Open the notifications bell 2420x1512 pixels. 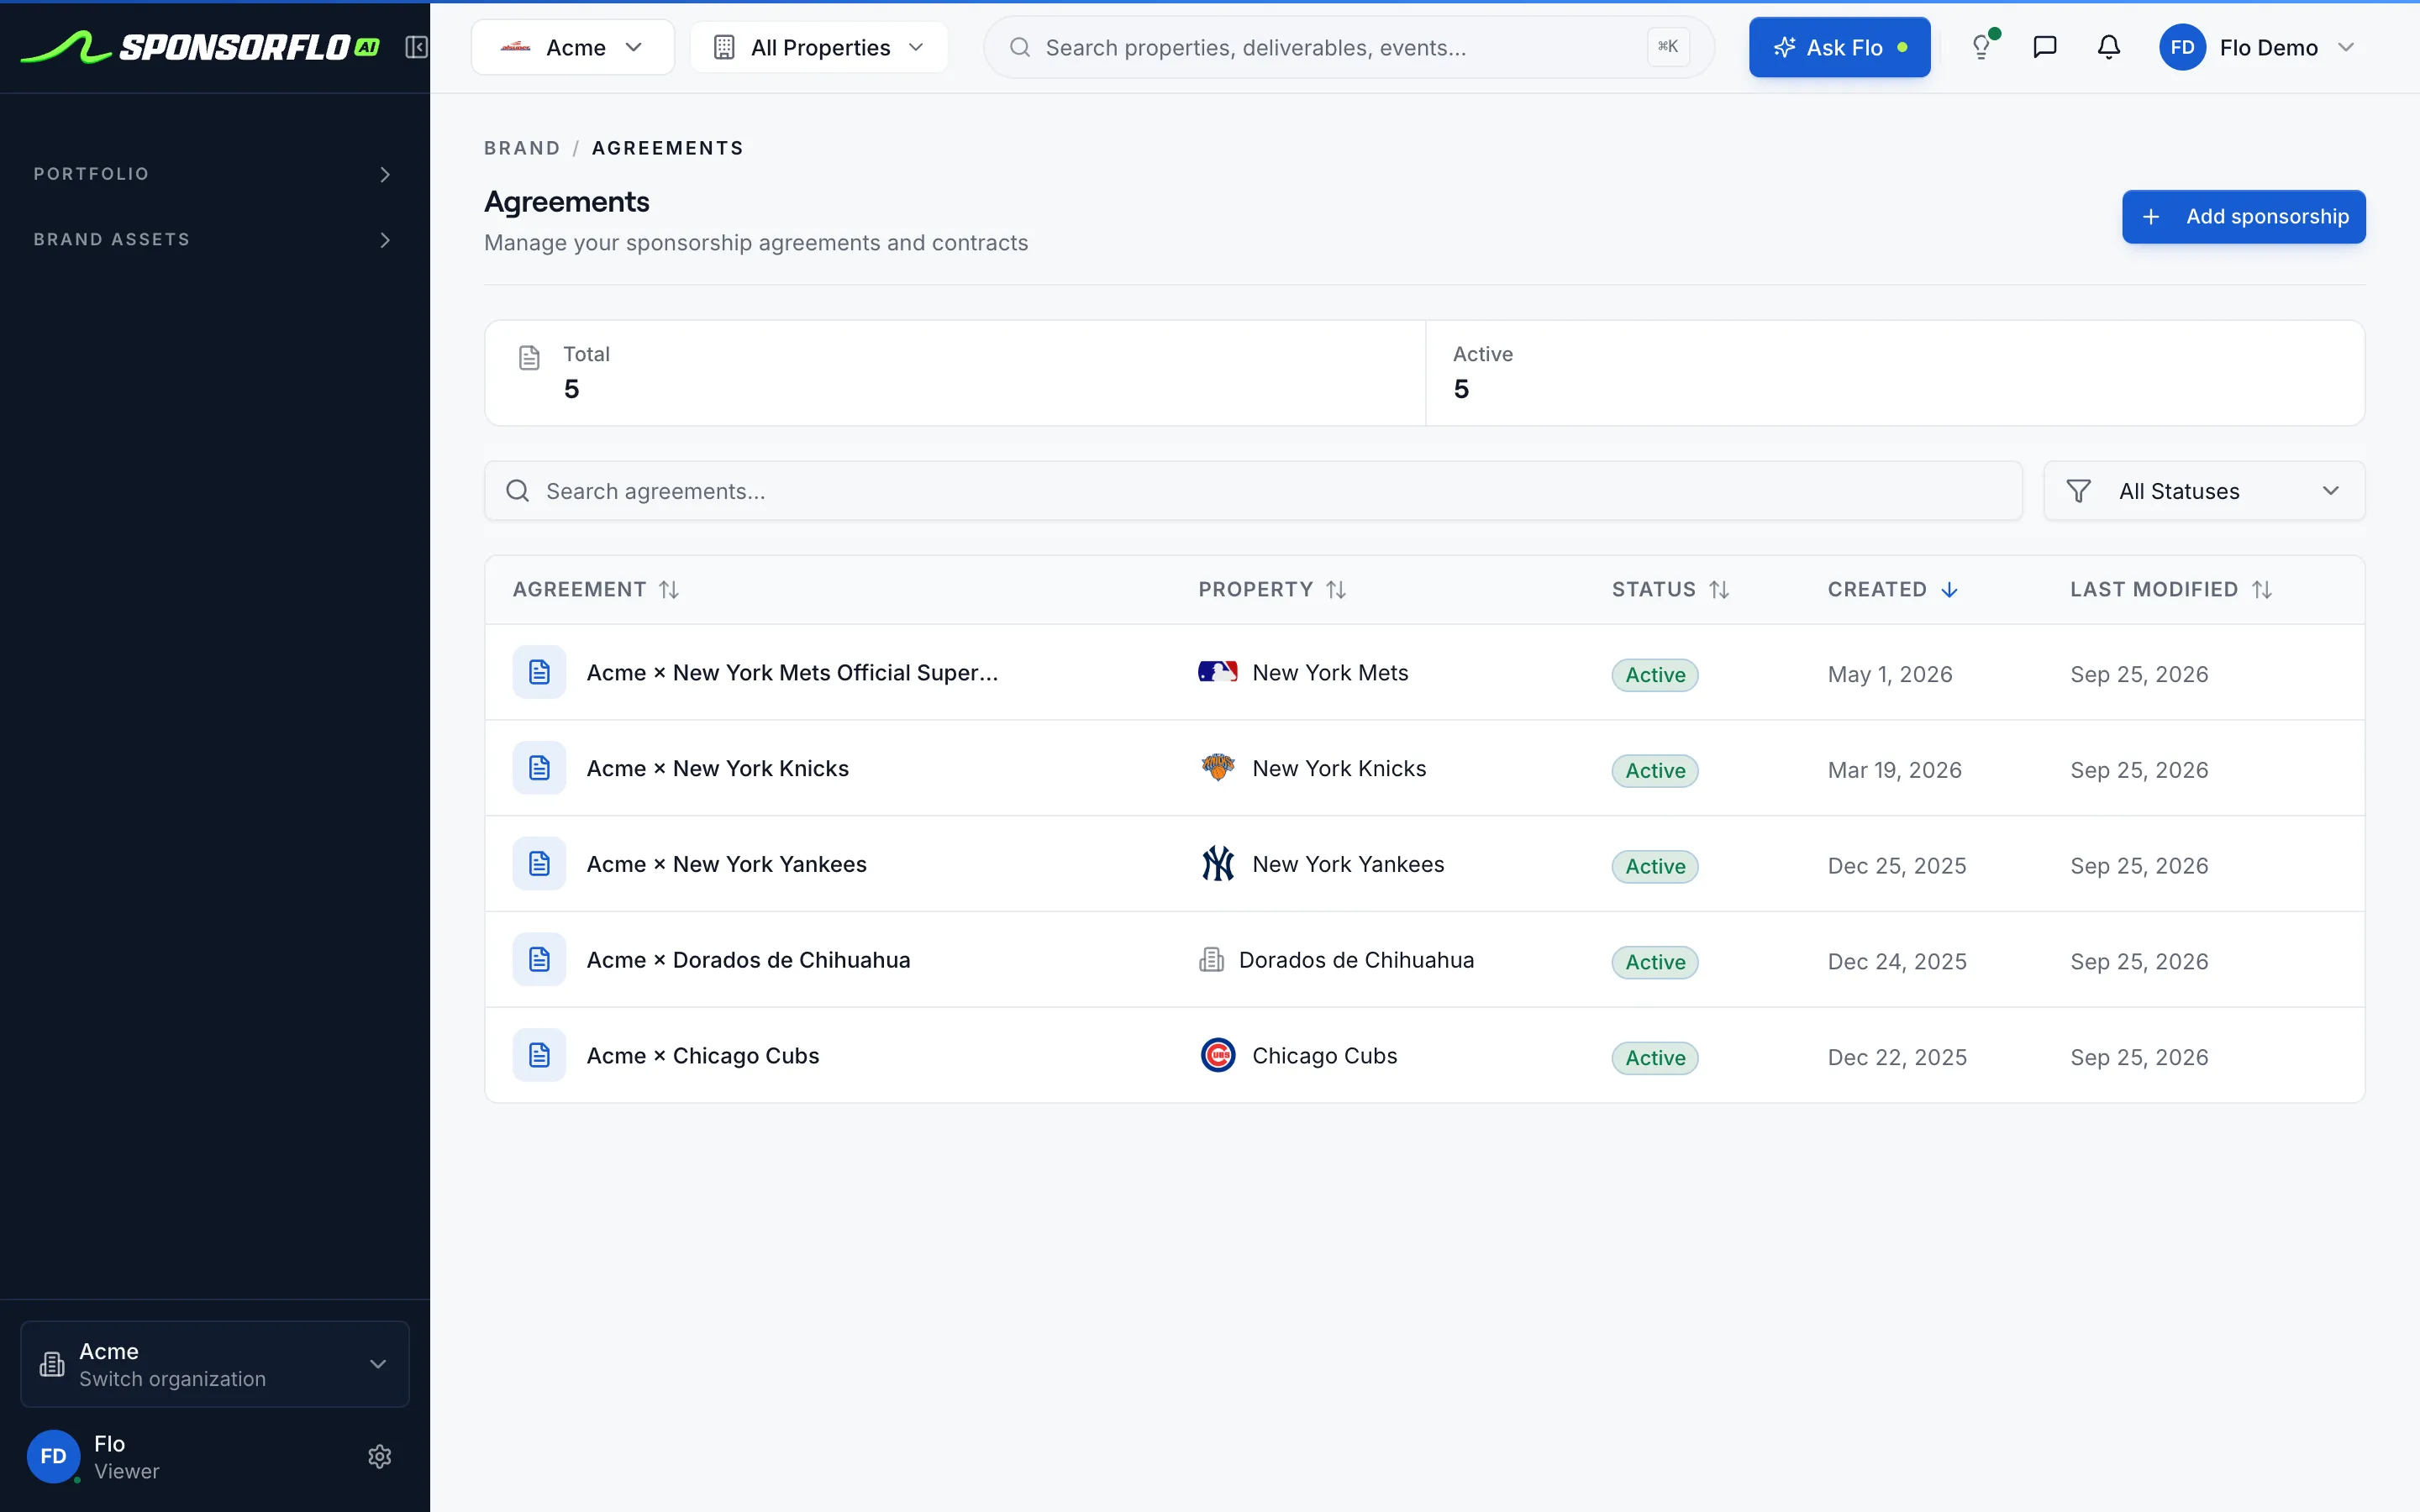(x=2108, y=47)
